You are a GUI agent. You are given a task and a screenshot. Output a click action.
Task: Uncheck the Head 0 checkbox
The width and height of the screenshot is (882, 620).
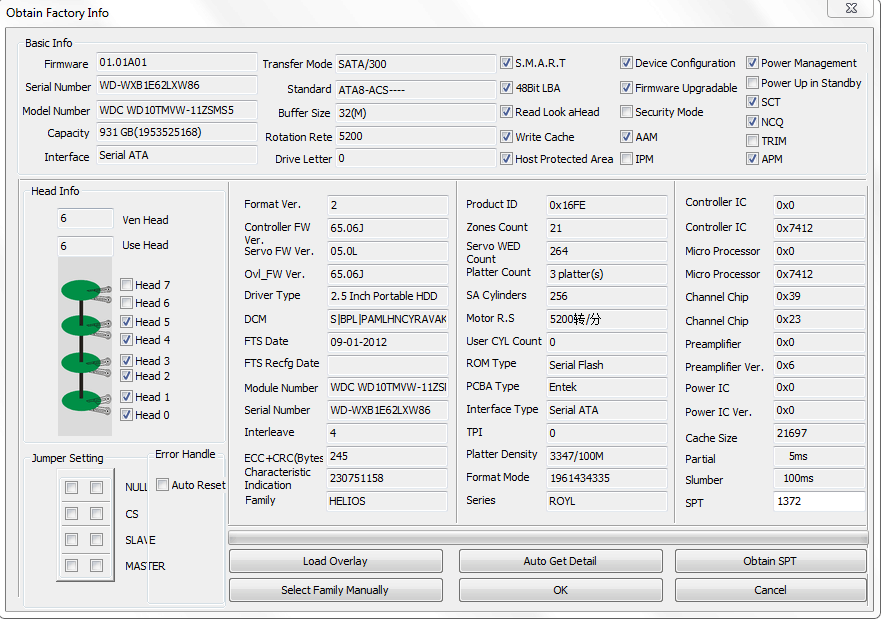point(127,415)
